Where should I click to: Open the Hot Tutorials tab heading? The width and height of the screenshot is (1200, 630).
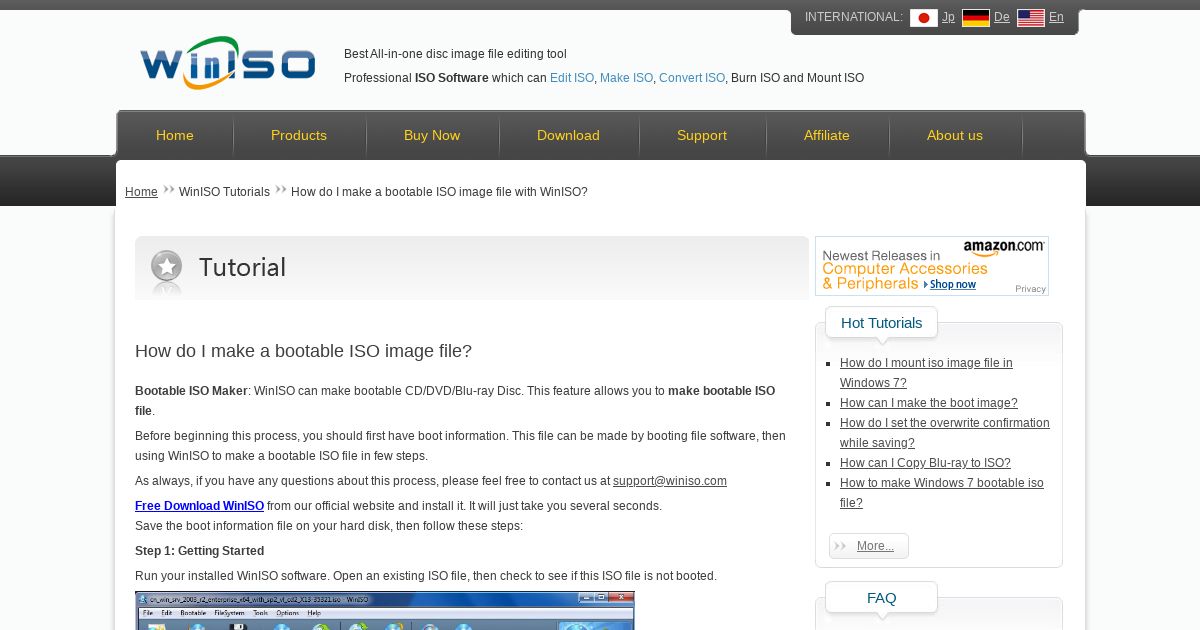click(x=881, y=323)
